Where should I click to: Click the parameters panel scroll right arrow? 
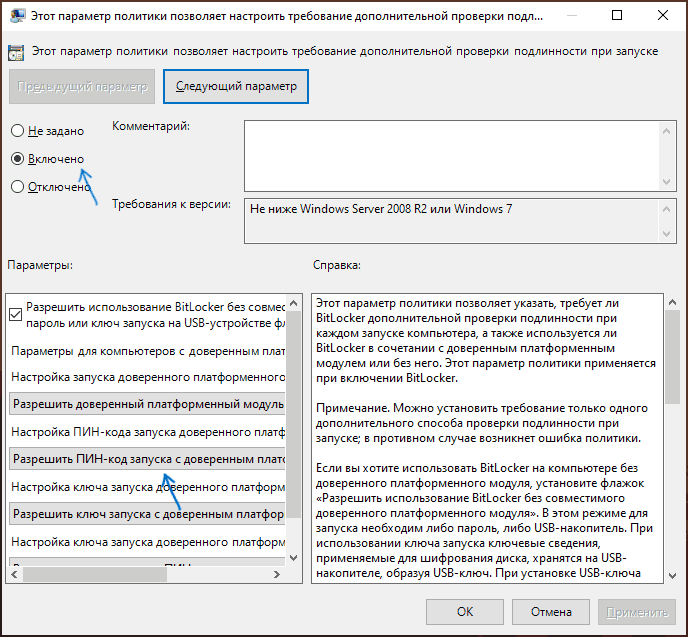click(276, 574)
